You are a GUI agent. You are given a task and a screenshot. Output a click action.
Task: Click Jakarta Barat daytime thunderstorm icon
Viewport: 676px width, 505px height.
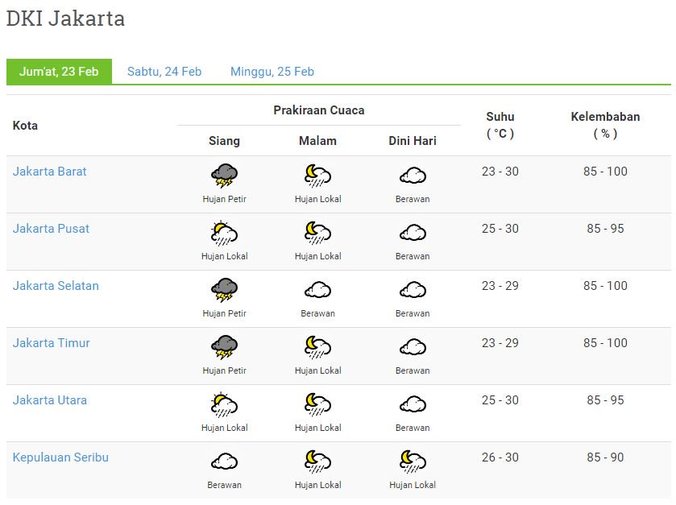[x=224, y=176]
